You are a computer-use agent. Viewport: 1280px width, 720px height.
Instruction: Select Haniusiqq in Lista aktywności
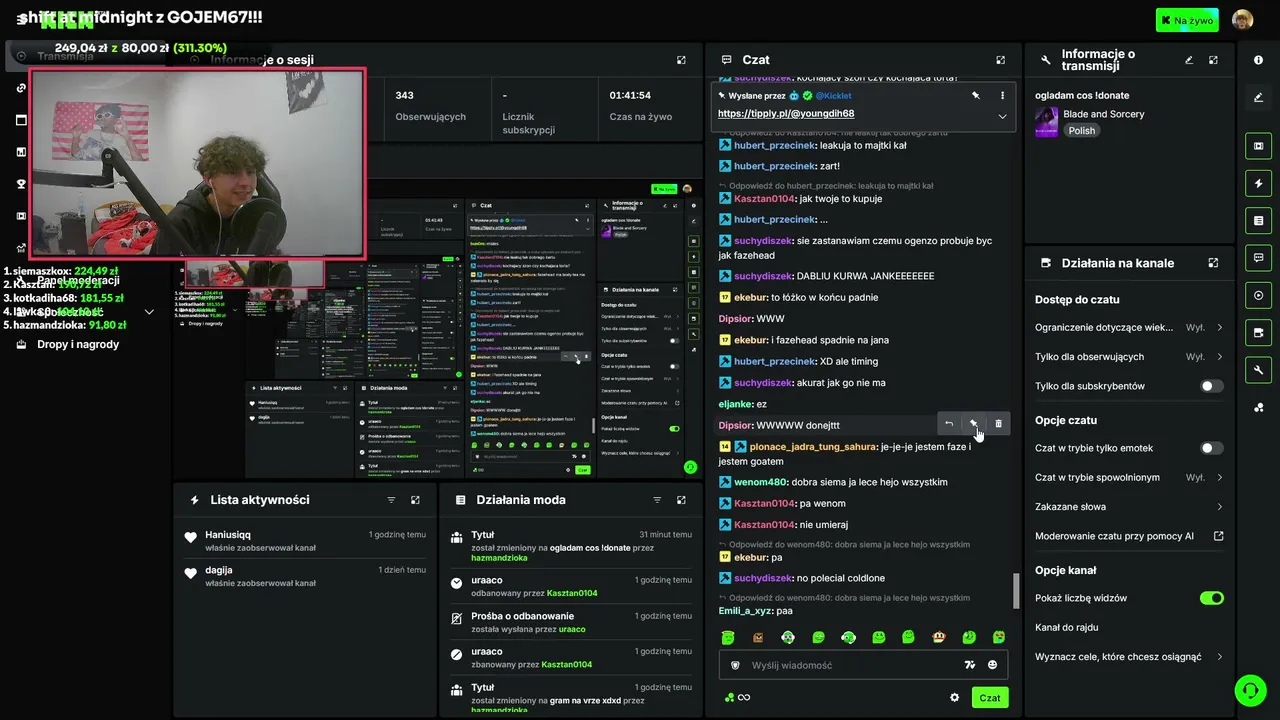[x=228, y=535]
